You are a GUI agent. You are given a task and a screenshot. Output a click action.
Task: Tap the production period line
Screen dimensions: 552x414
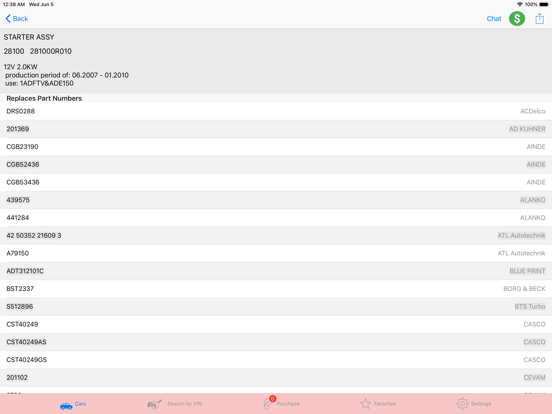[x=67, y=75]
